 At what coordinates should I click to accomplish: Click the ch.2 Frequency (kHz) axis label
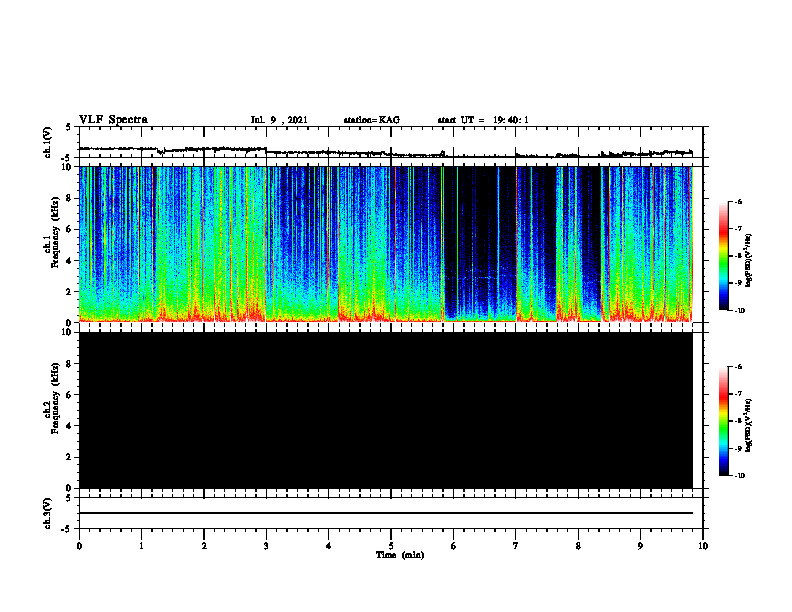[x=52, y=398]
